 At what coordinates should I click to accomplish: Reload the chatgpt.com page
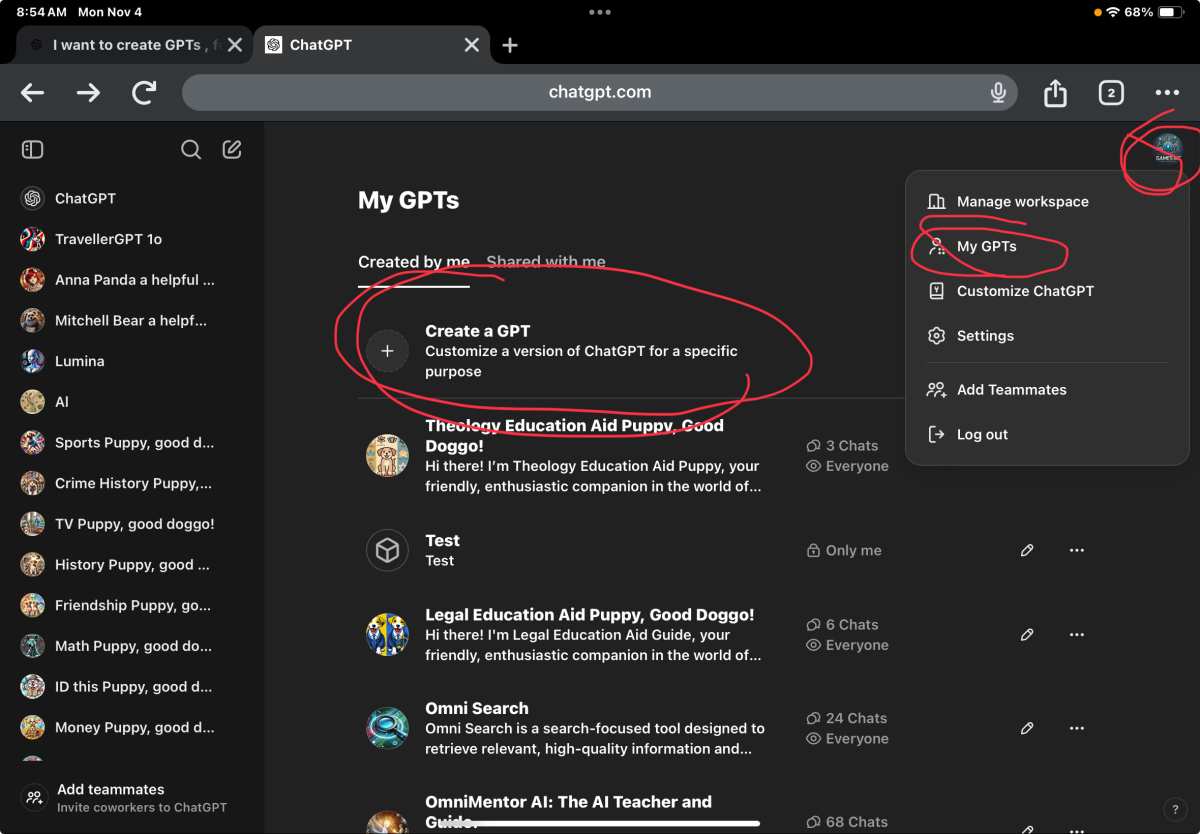[144, 93]
